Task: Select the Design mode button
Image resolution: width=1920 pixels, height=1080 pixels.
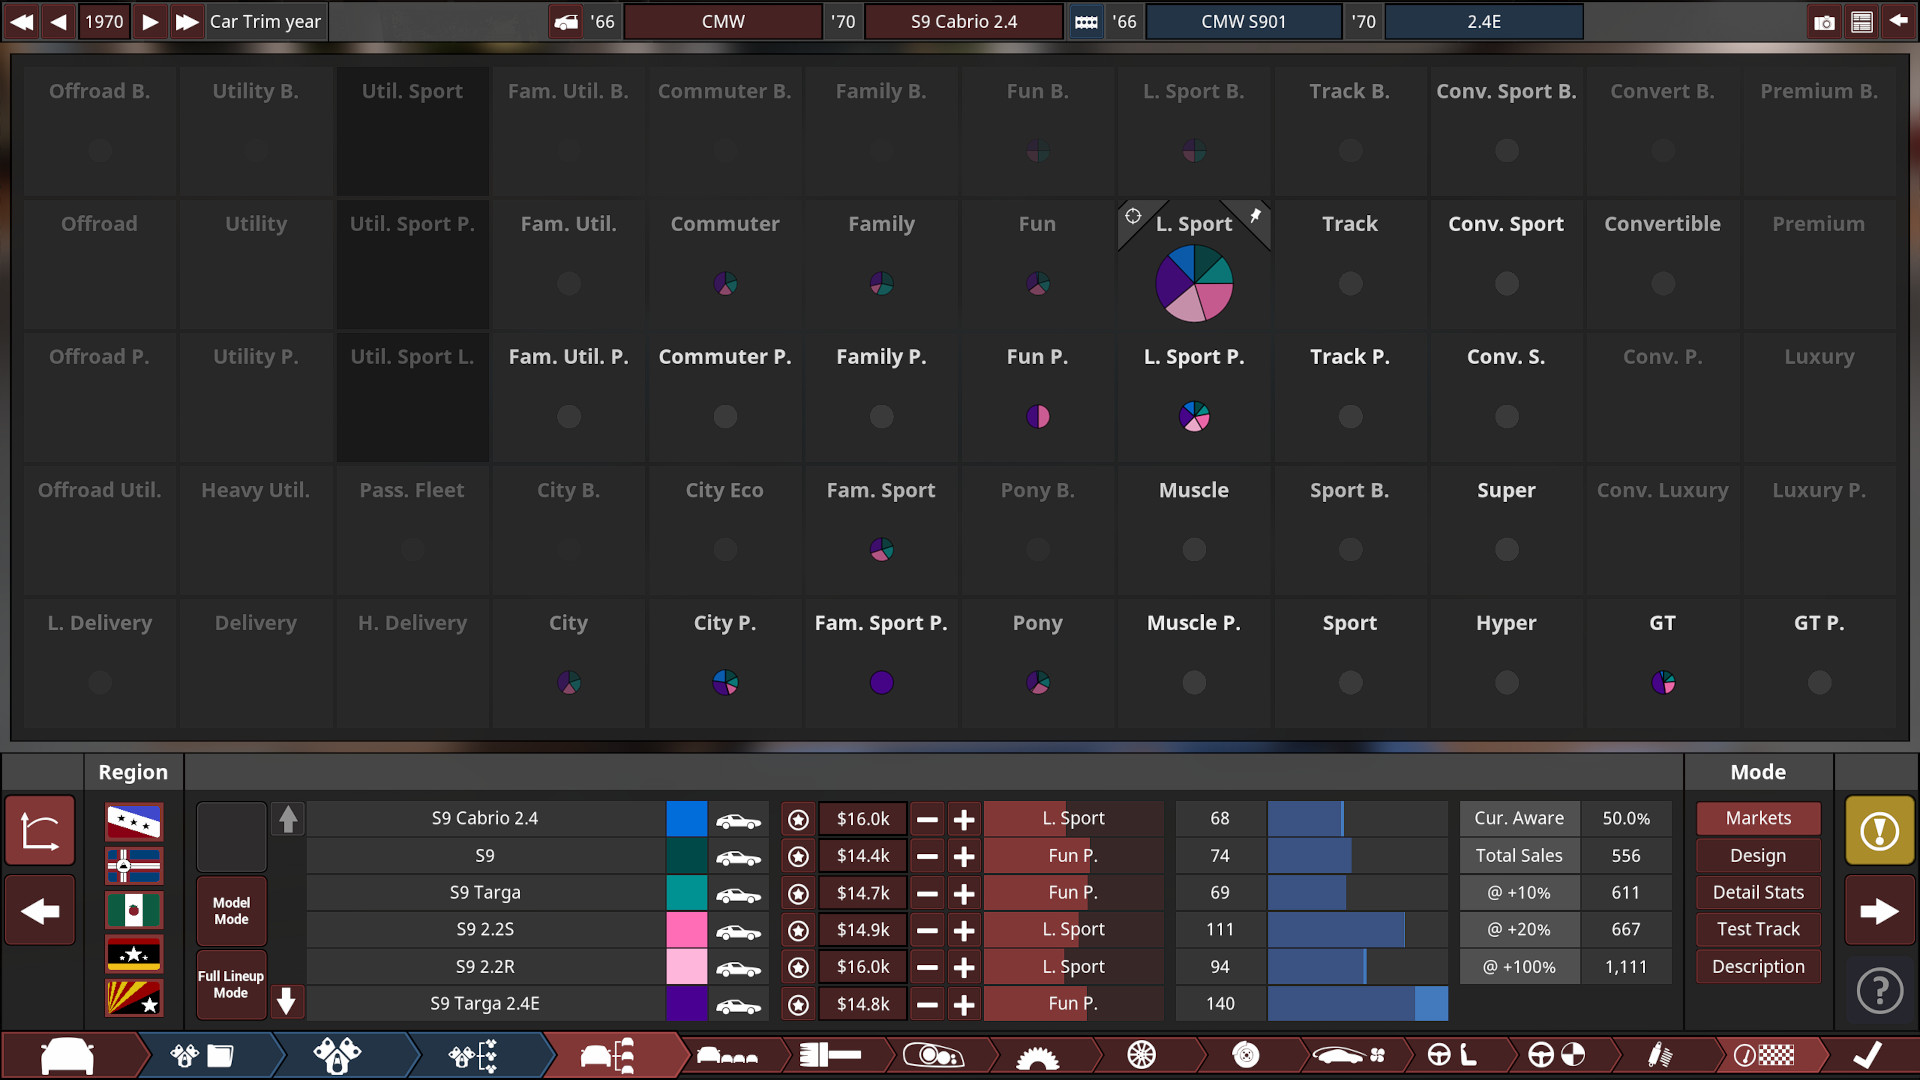Action: (1759, 855)
